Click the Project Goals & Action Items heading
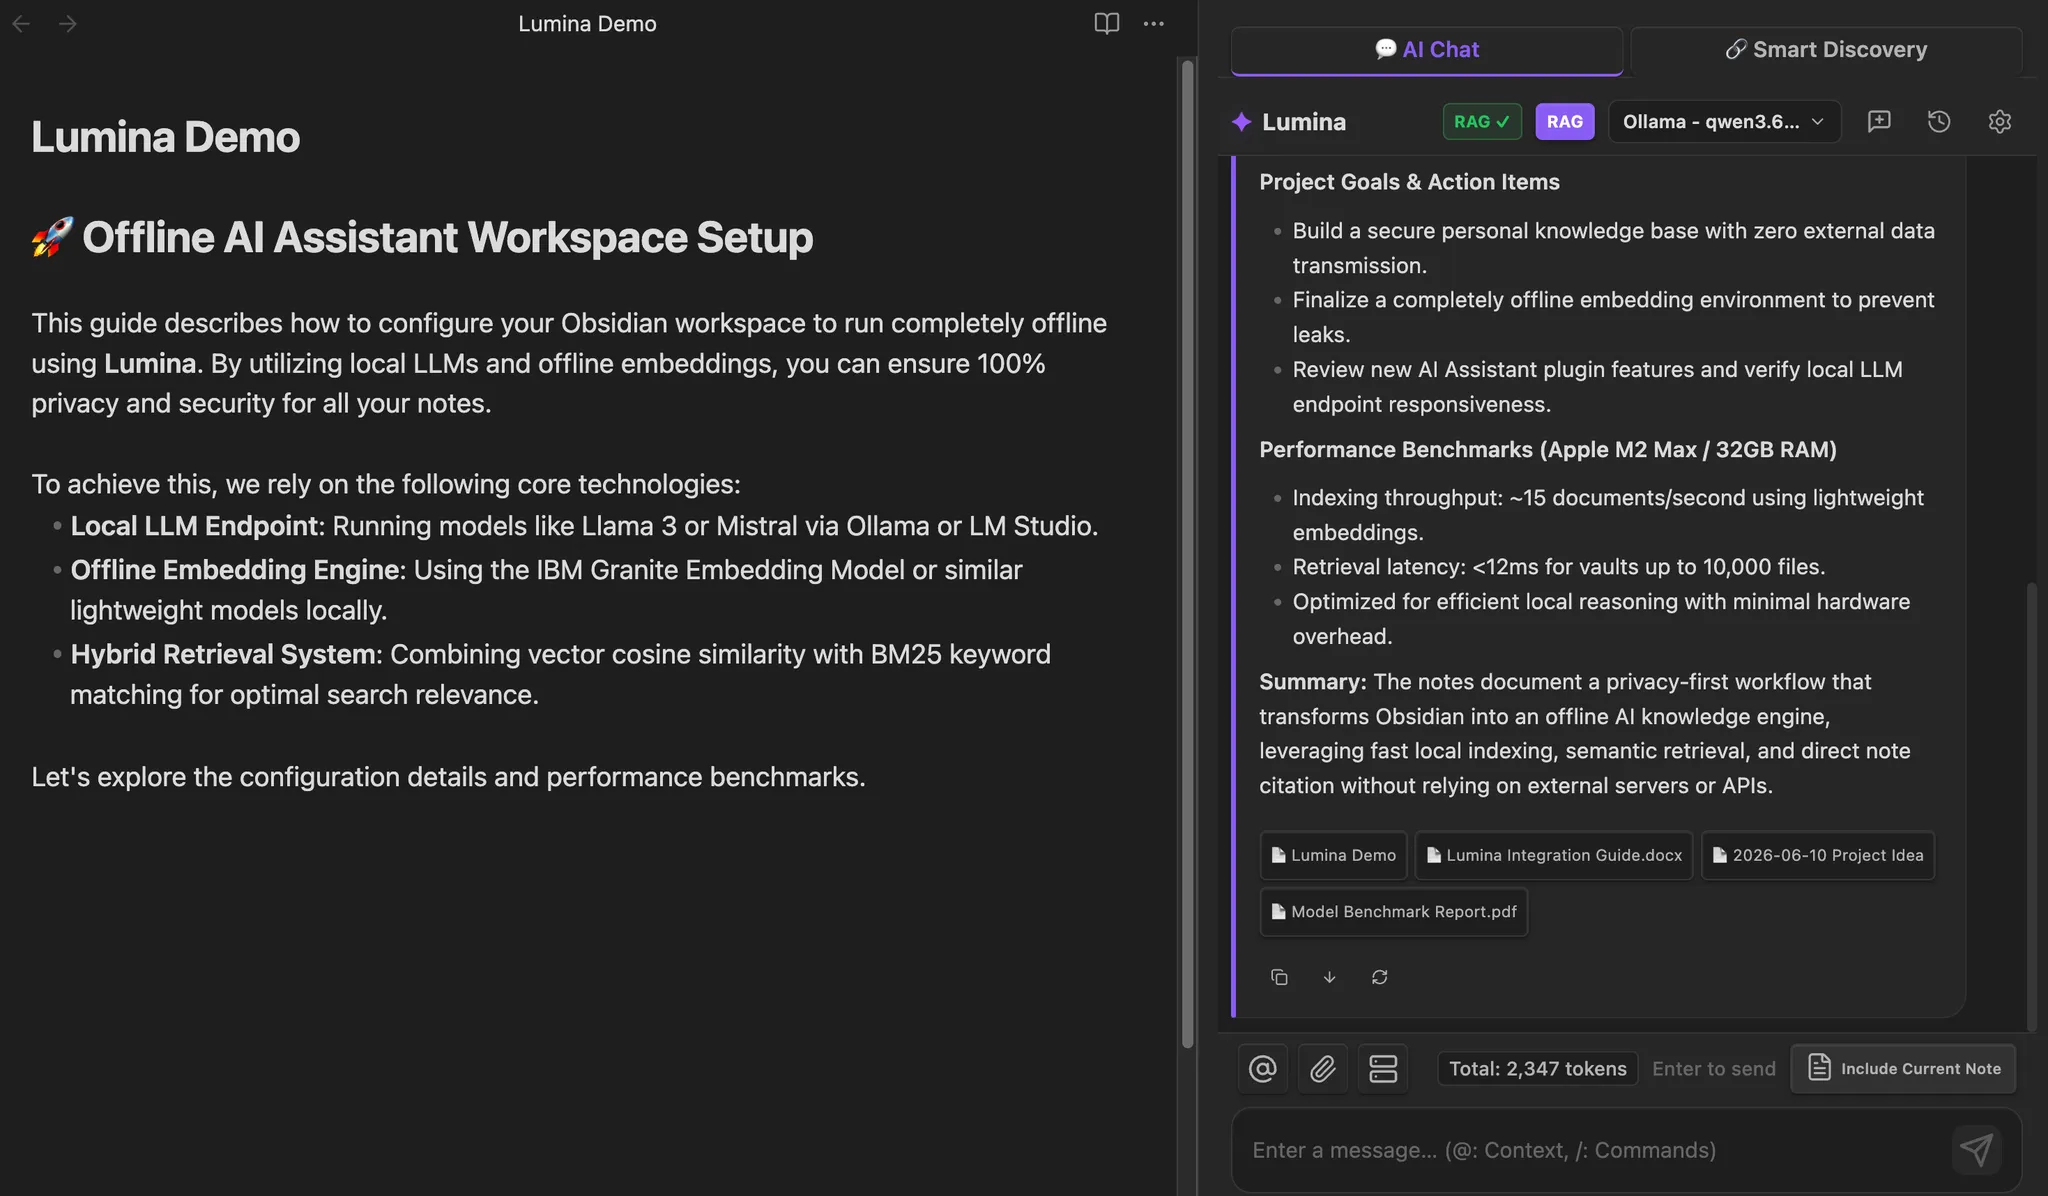This screenshot has height=1196, width=2048. [1409, 182]
